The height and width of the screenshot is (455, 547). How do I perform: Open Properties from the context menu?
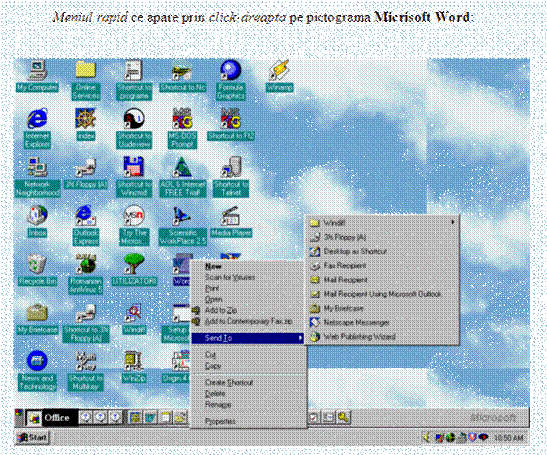(x=248, y=422)
